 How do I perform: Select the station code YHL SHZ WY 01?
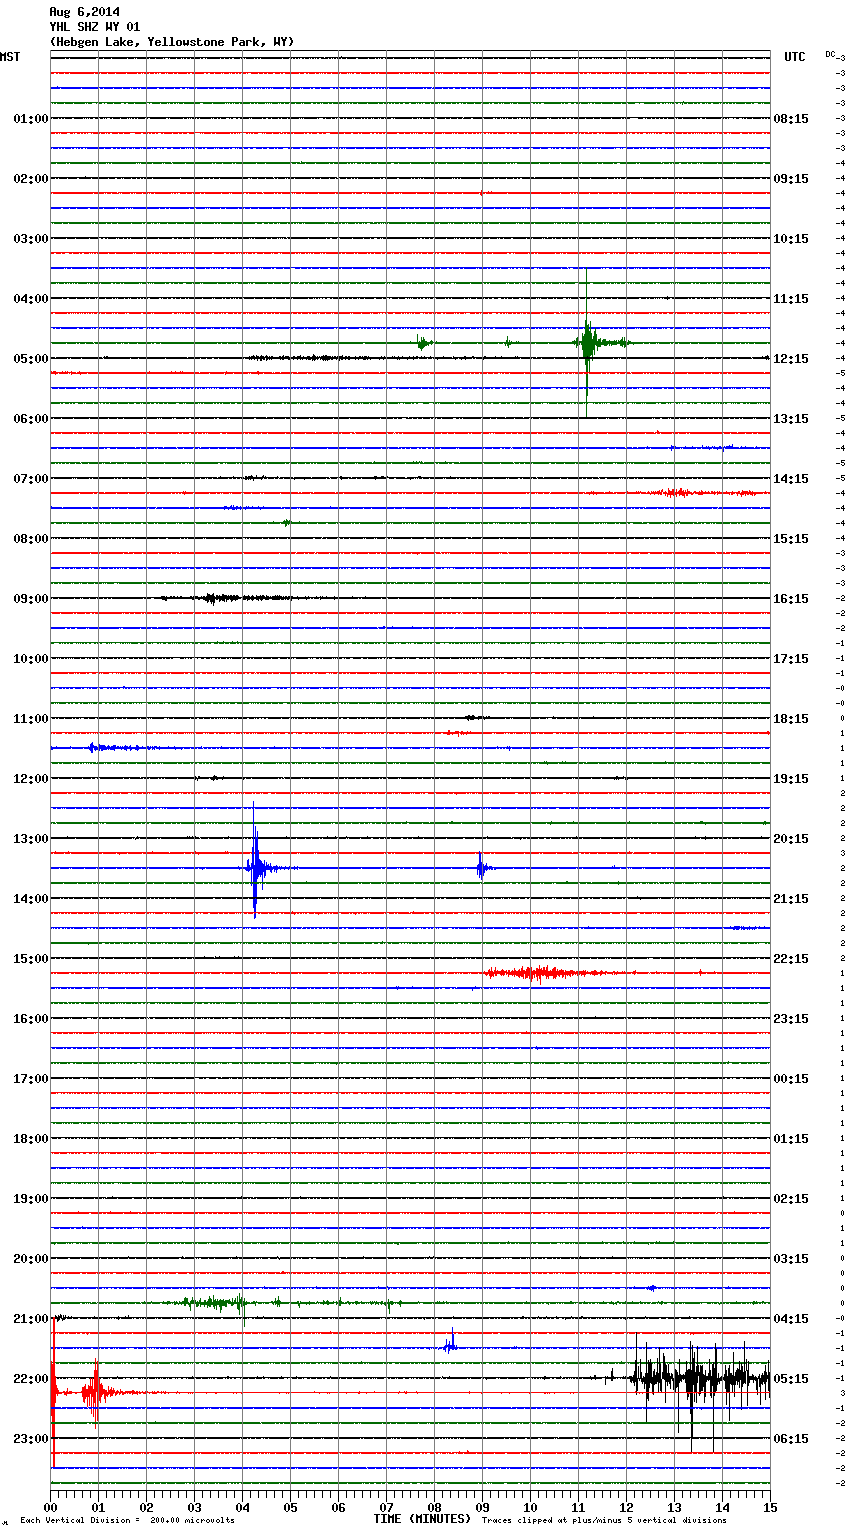point(95,27)
